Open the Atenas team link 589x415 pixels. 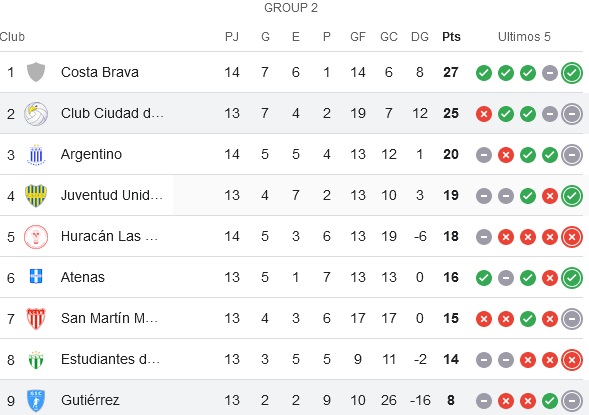(x=83, y=277)
